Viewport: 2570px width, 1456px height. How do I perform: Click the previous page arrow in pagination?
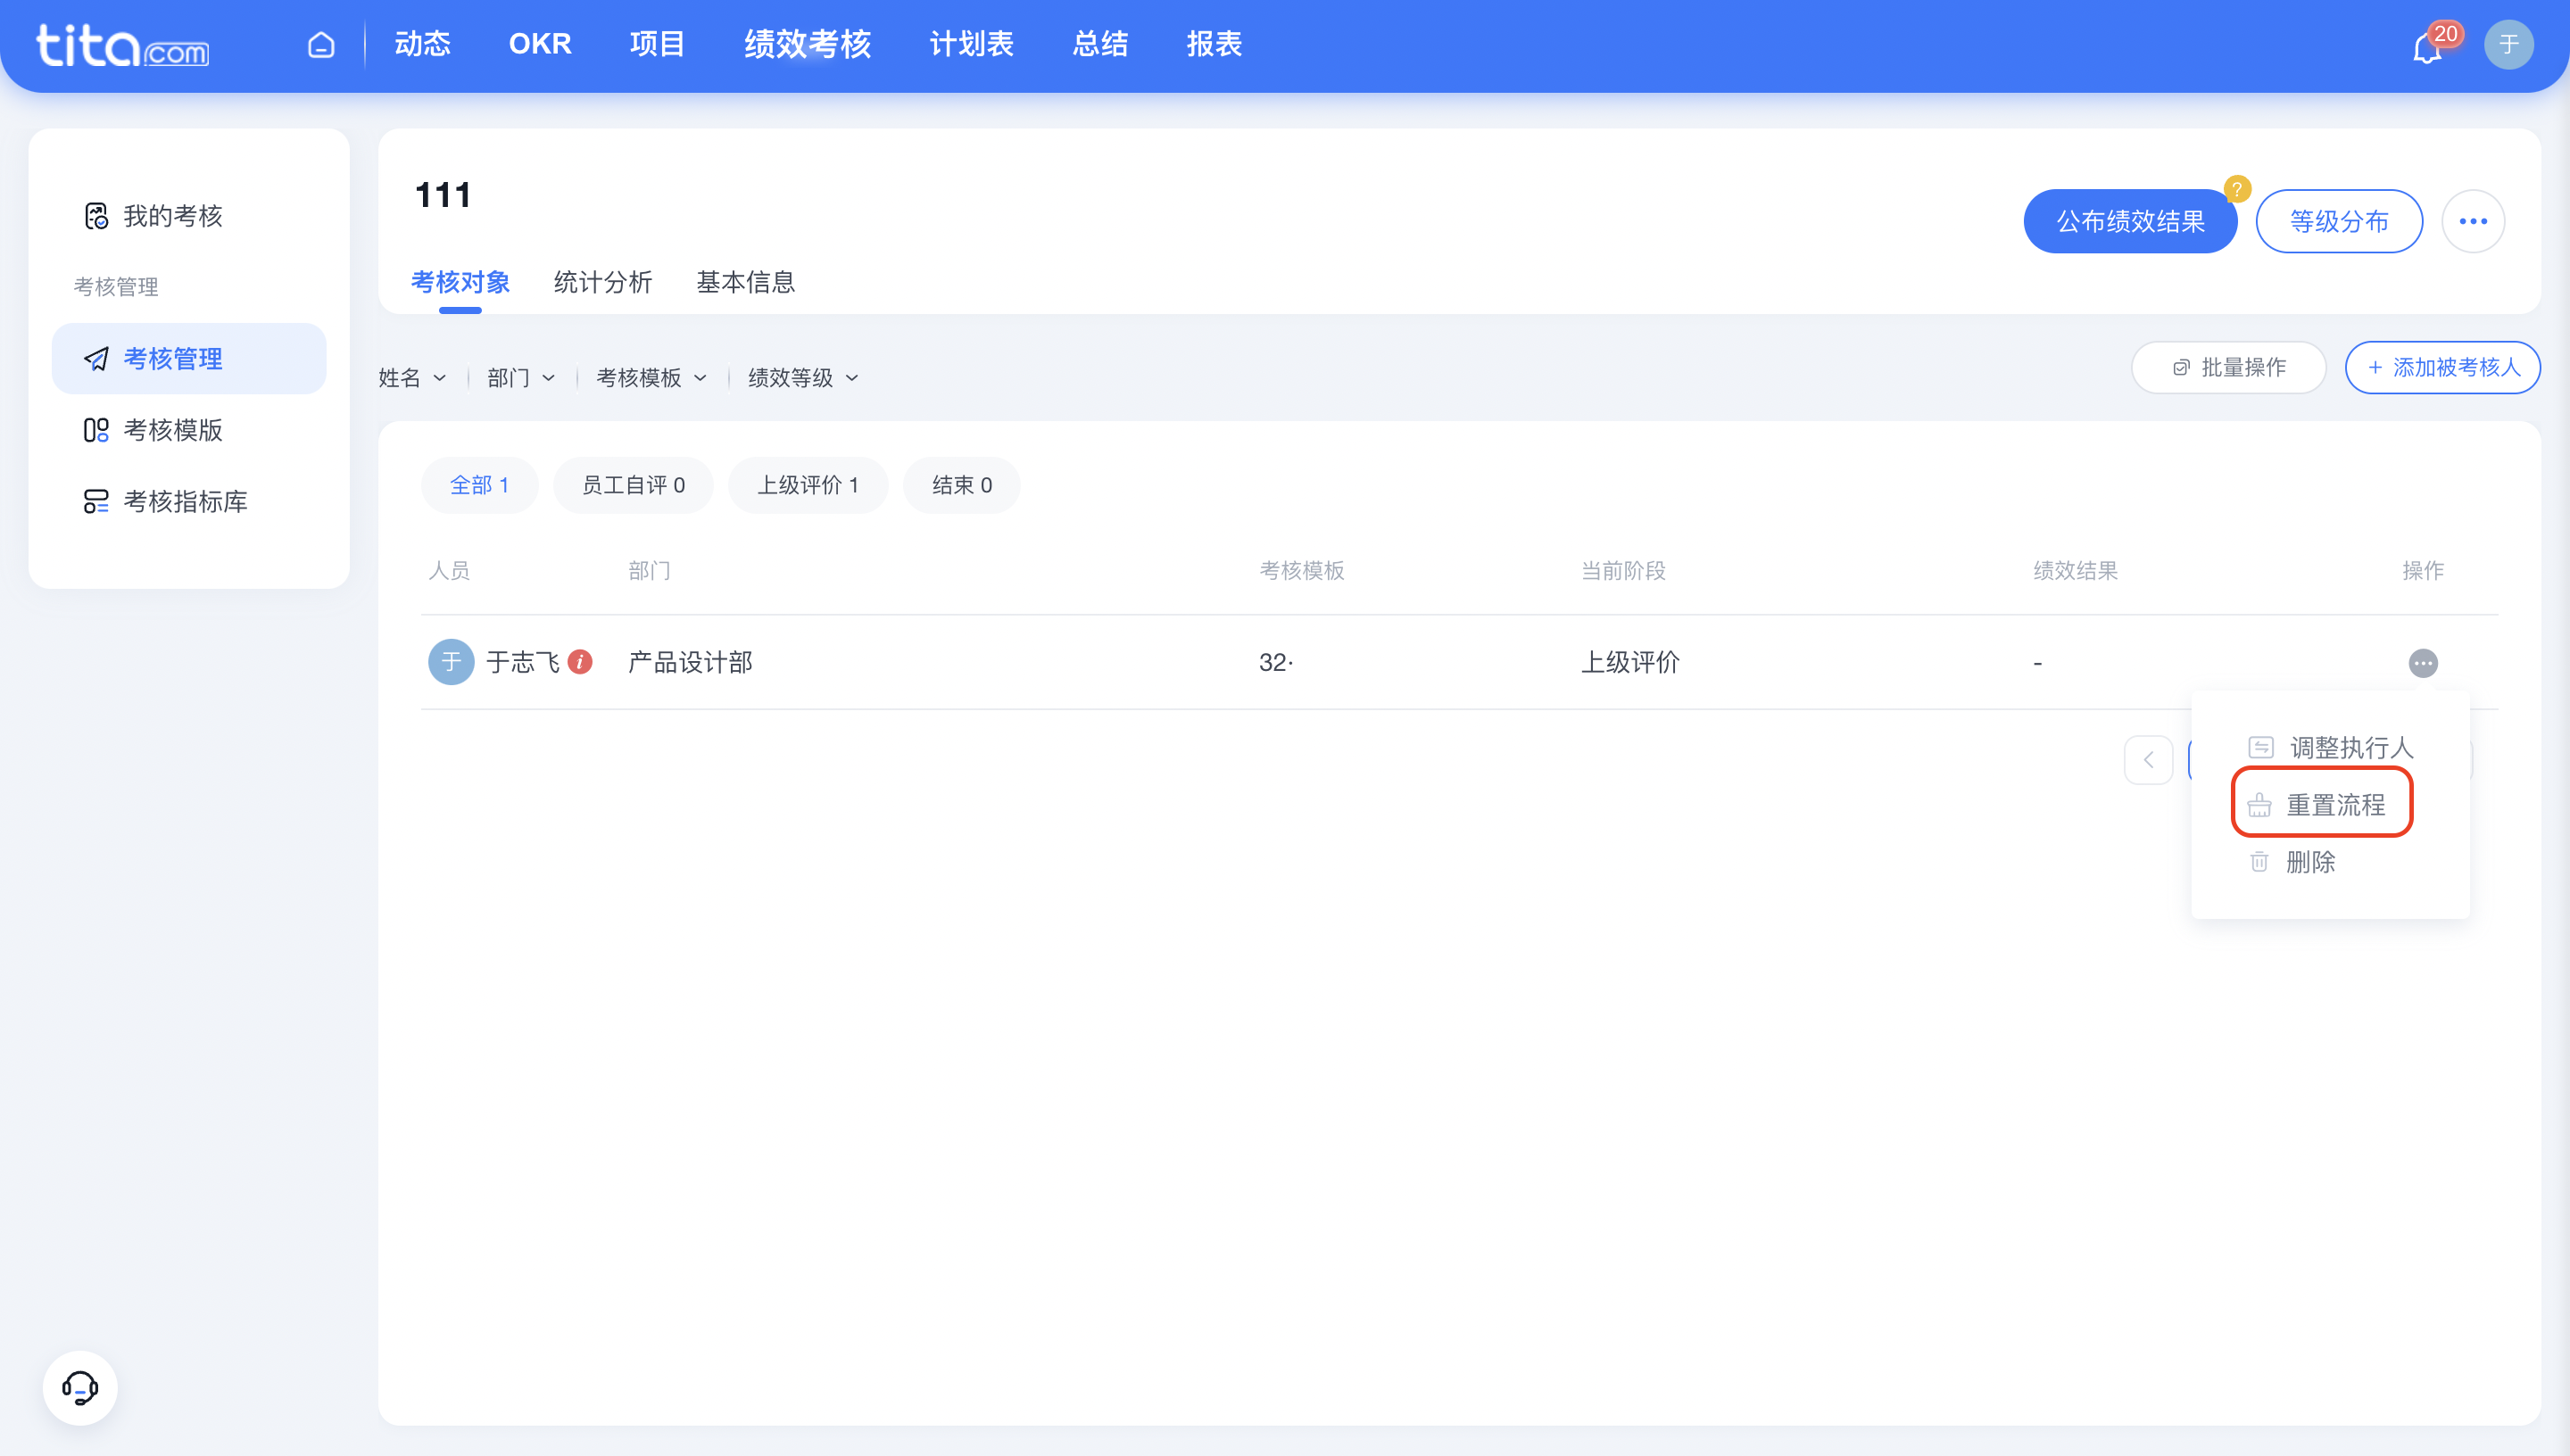(x=2148, y=760)
